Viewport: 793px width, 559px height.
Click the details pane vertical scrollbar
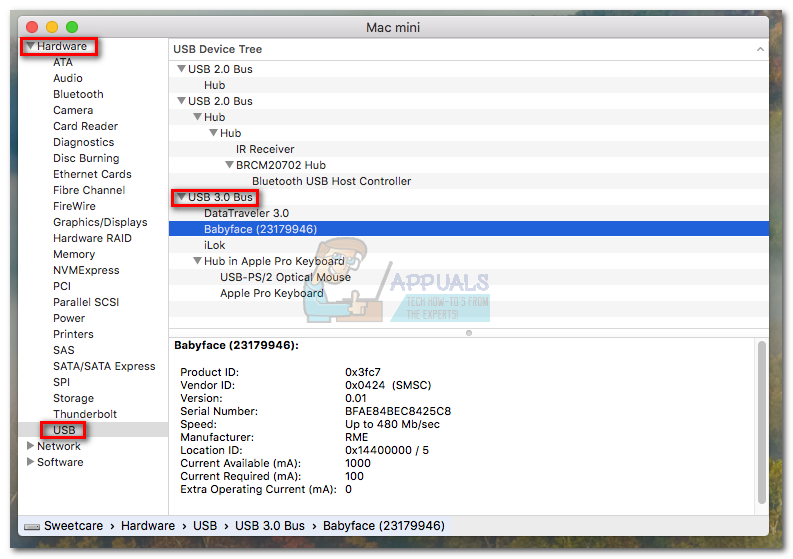(762, 422)
